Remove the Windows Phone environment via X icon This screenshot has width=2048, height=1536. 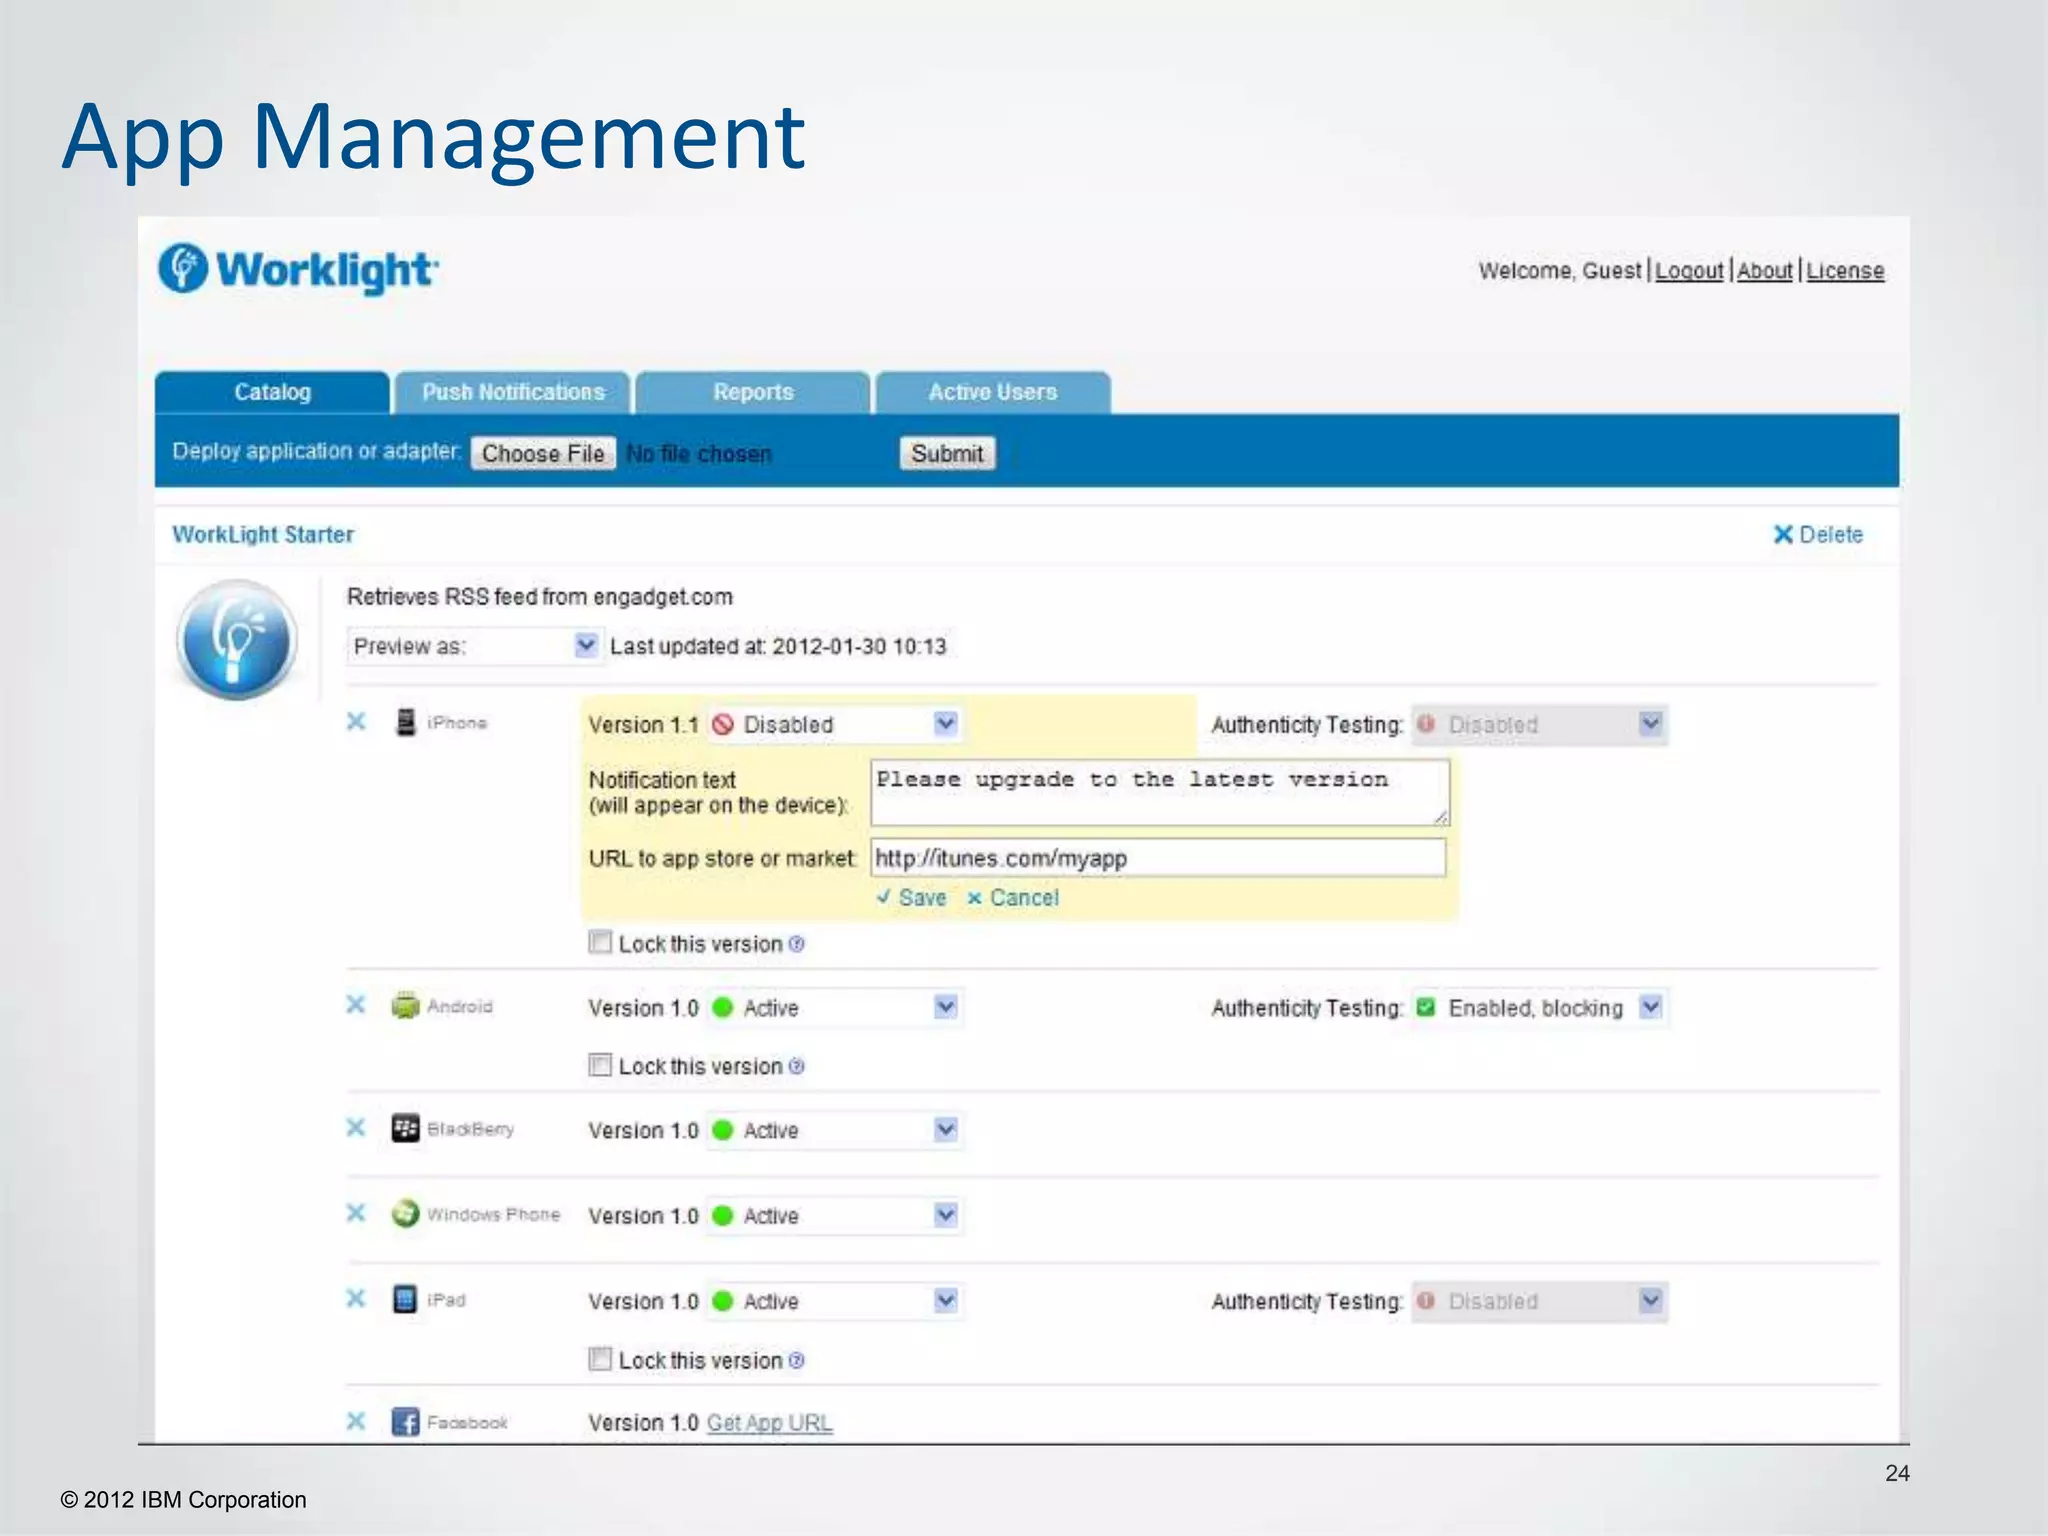[356, 1212]
